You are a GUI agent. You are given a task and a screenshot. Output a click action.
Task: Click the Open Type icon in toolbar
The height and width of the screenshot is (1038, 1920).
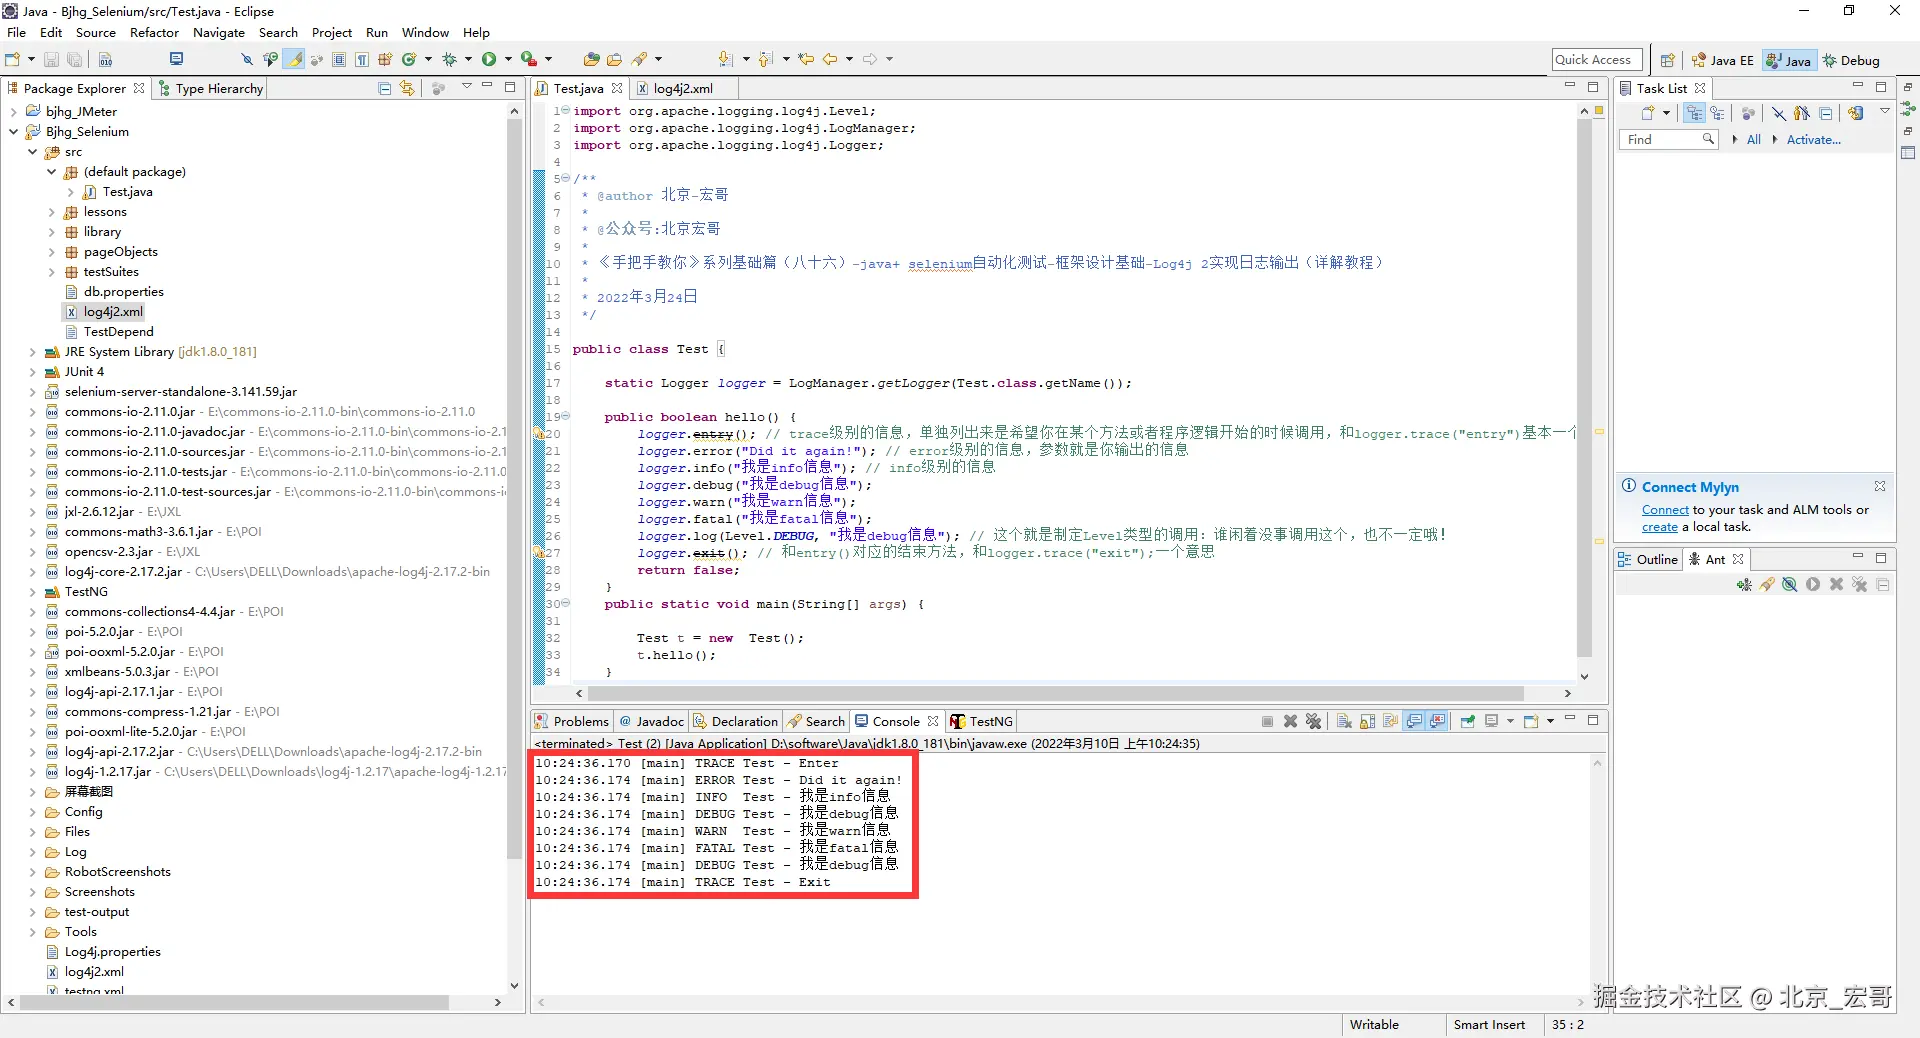coord(591,59)
